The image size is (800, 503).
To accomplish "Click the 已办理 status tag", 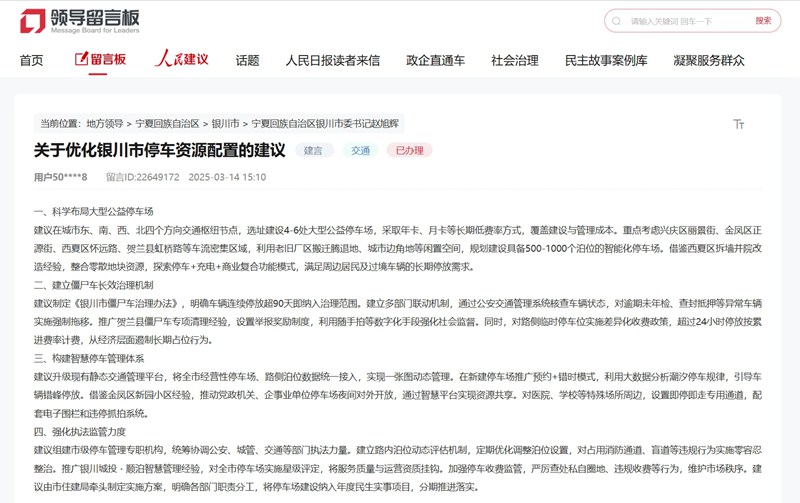I will (410, 150).
